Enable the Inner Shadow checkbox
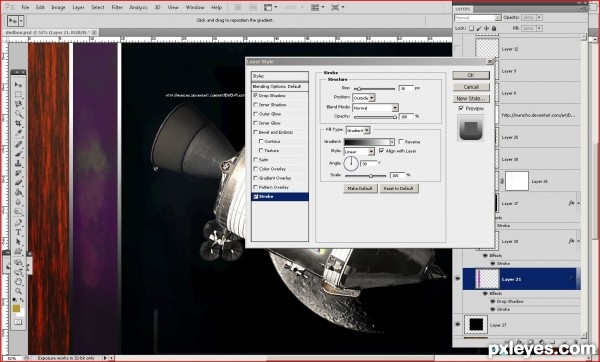Viewport: 600px width, 362px height. point(256,104)
